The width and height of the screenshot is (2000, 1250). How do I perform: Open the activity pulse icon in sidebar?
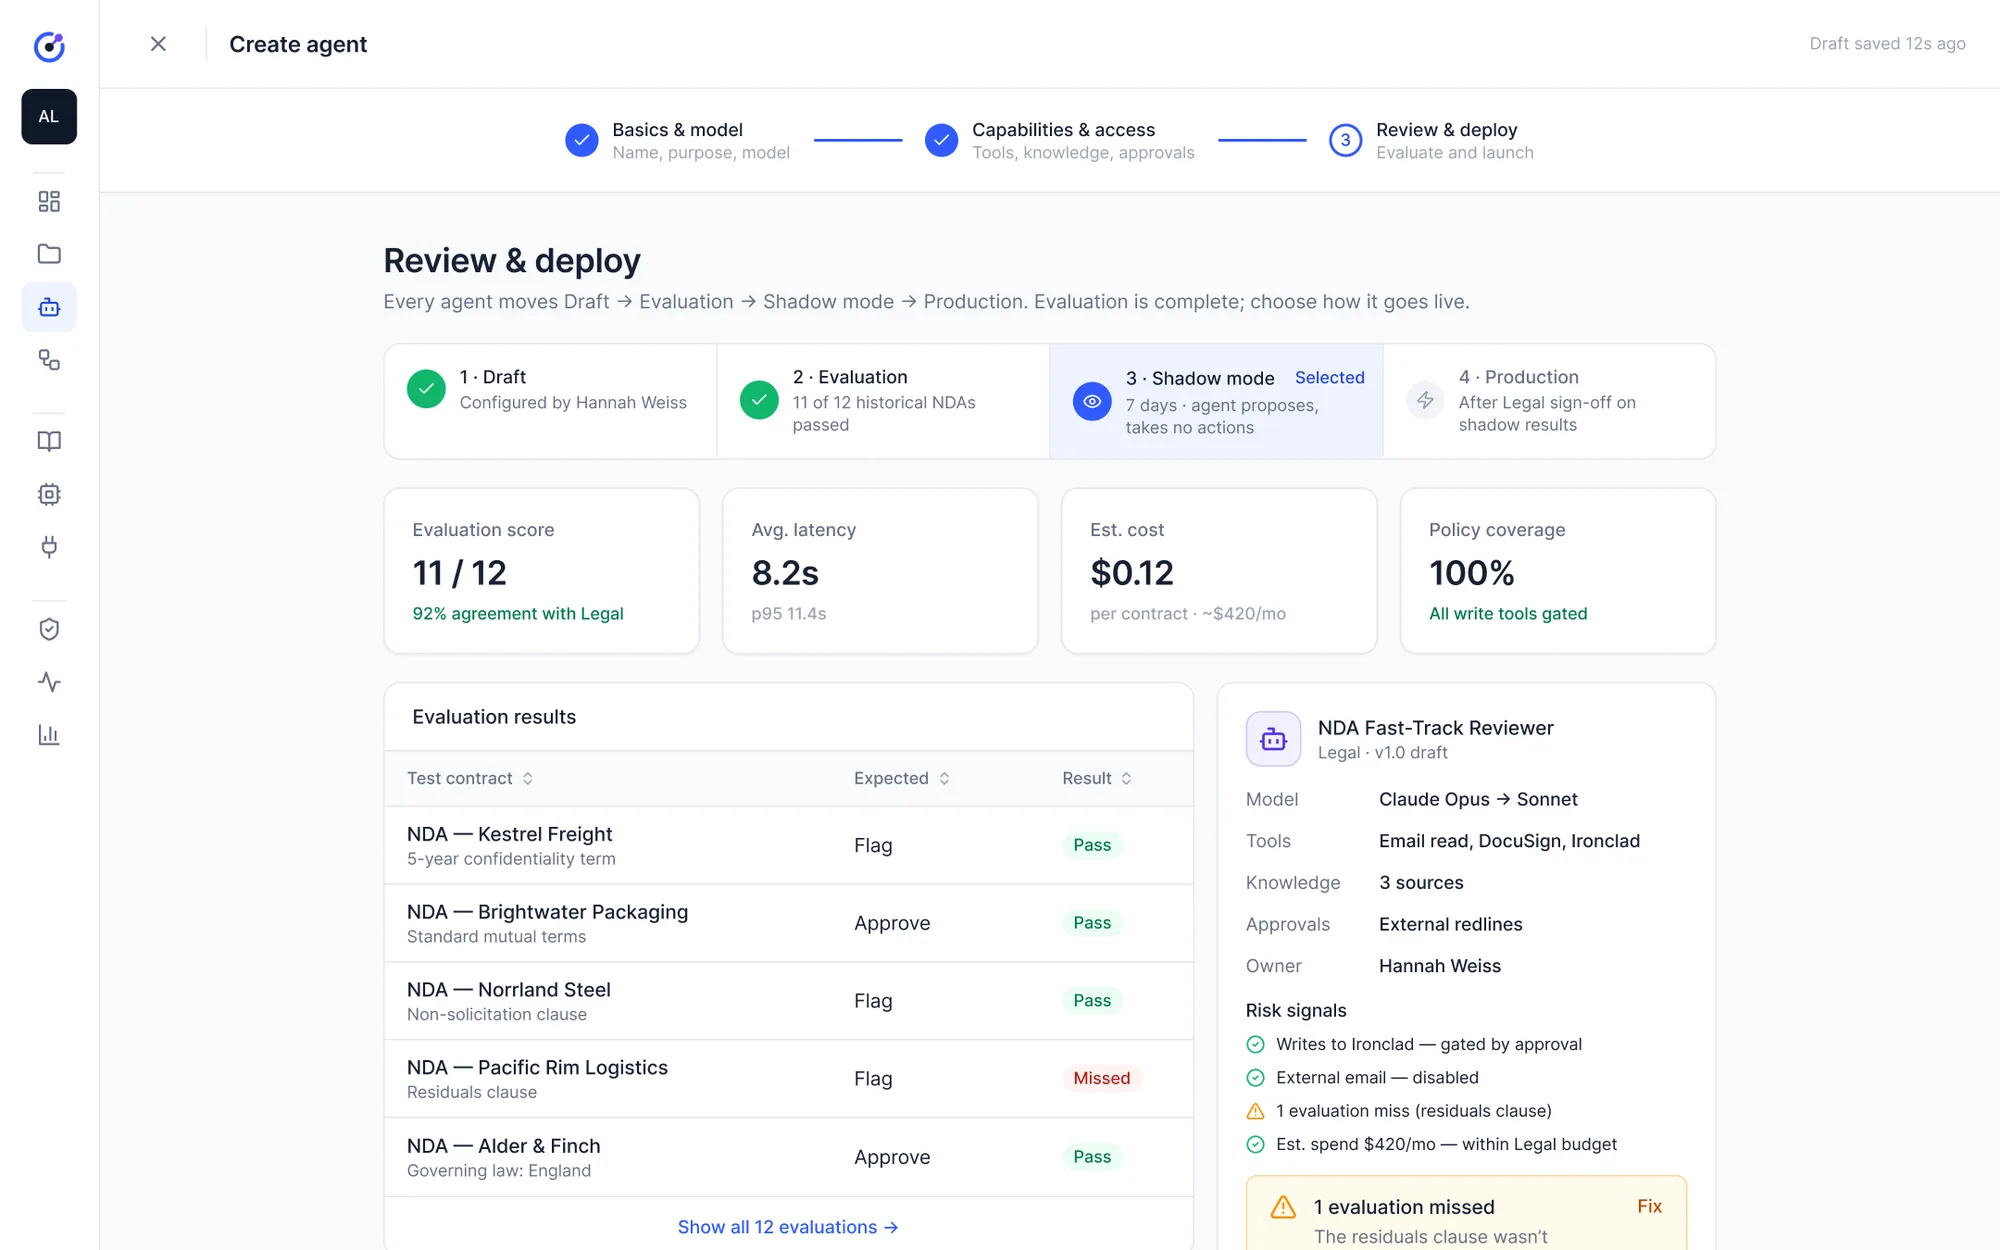[x=49, y=682]
